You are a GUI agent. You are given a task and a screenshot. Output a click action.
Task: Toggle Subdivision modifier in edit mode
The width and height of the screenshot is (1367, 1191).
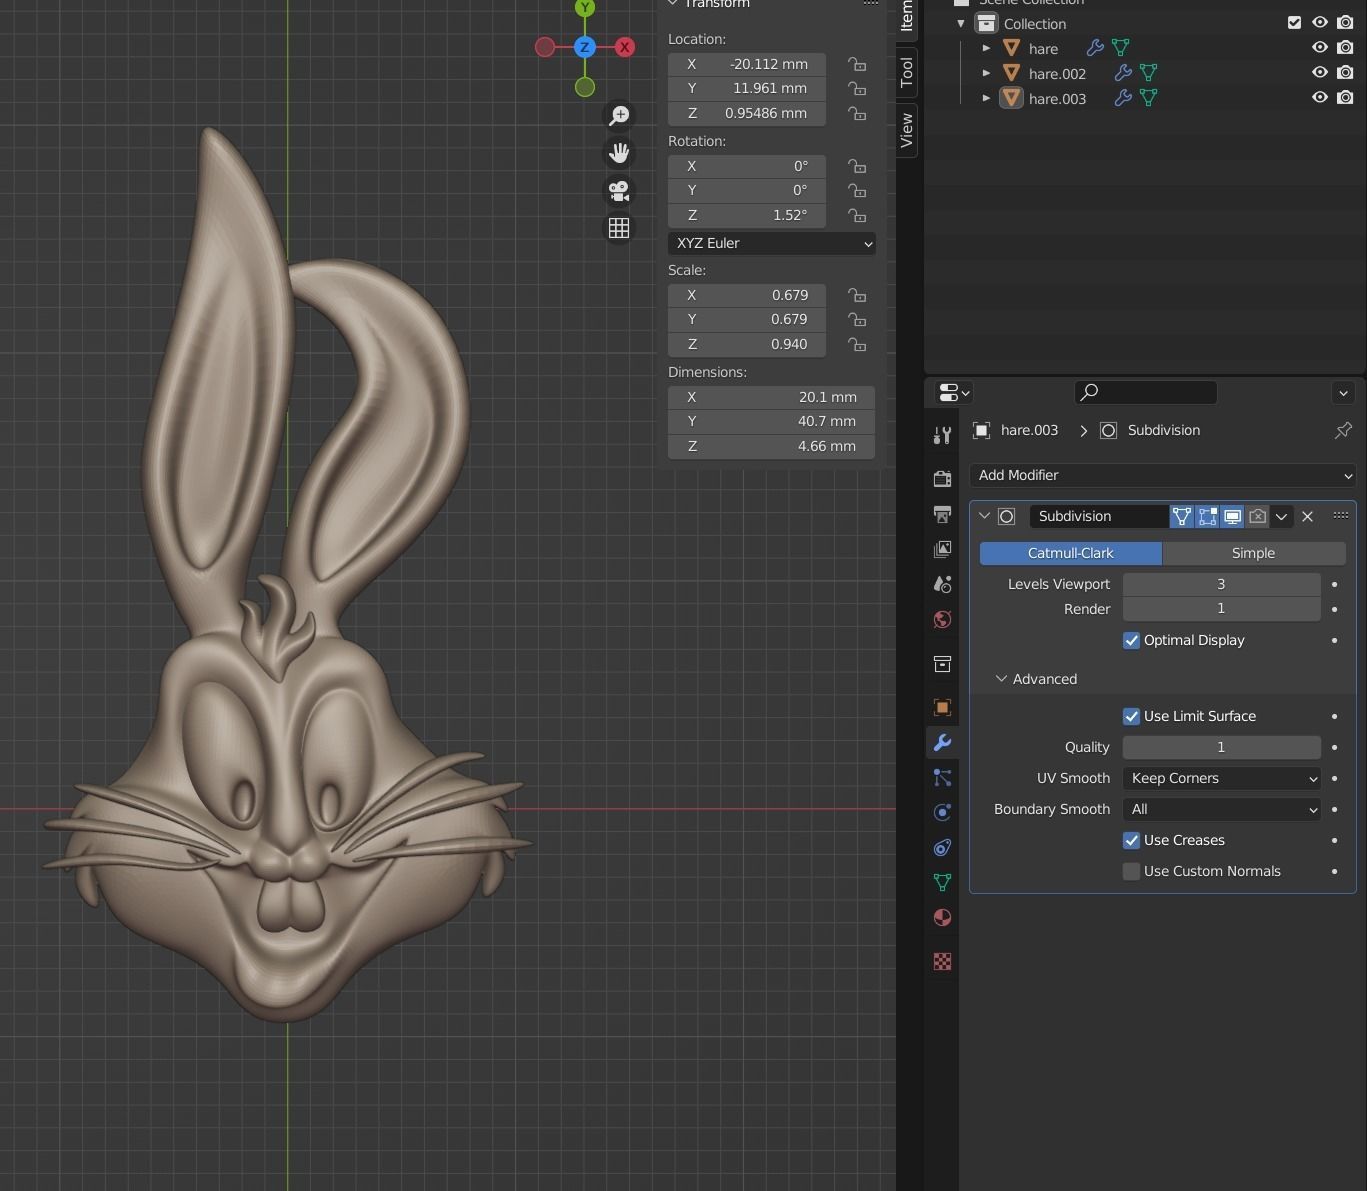1207,516
